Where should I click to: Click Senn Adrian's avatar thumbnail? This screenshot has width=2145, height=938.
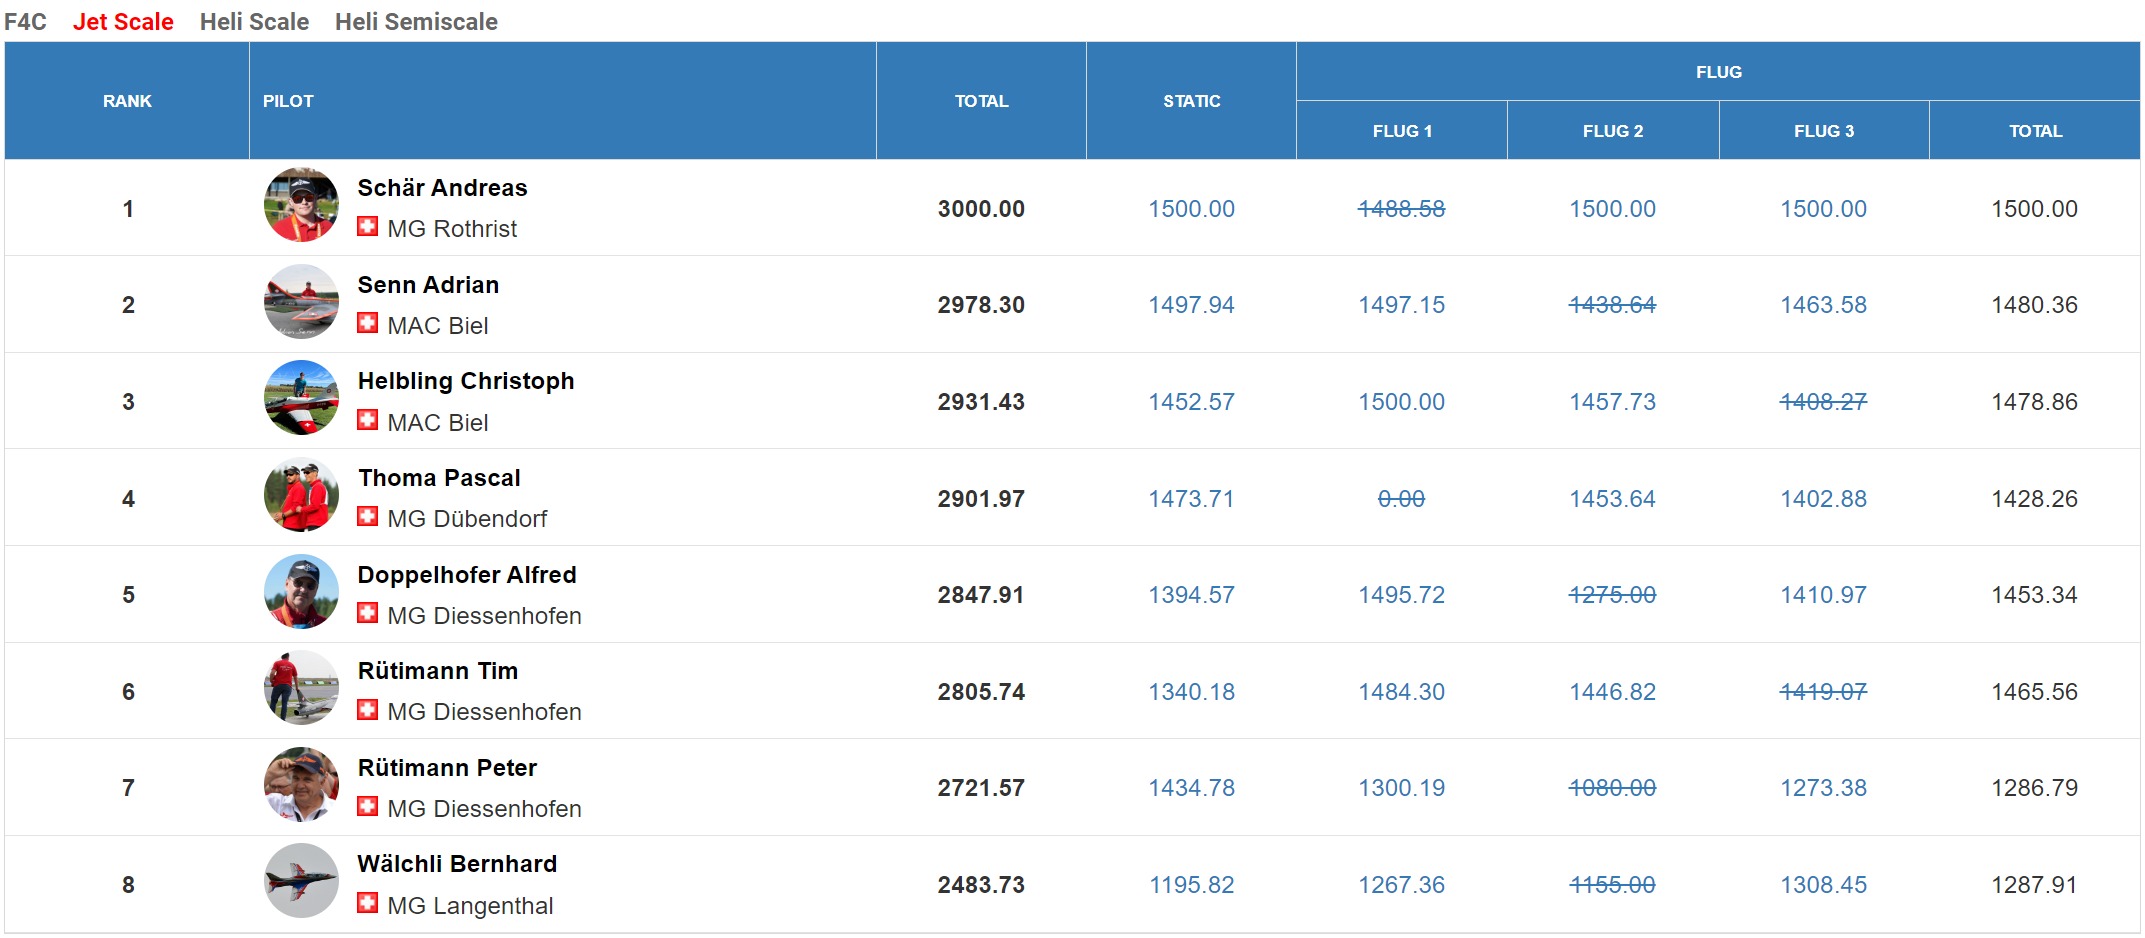(x=301, y=302)
